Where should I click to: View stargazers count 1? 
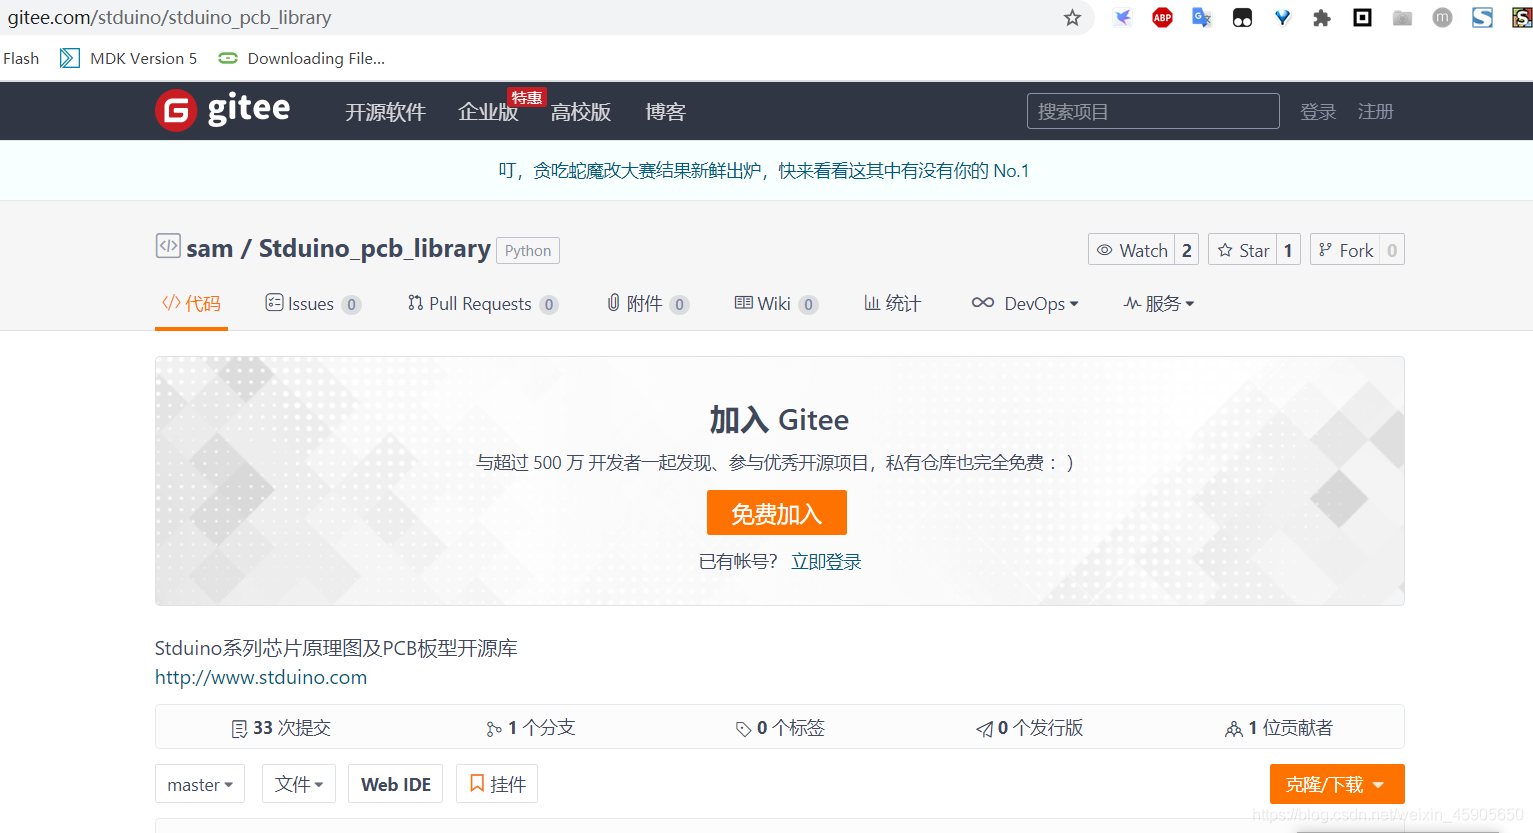tap(1288, 250)
